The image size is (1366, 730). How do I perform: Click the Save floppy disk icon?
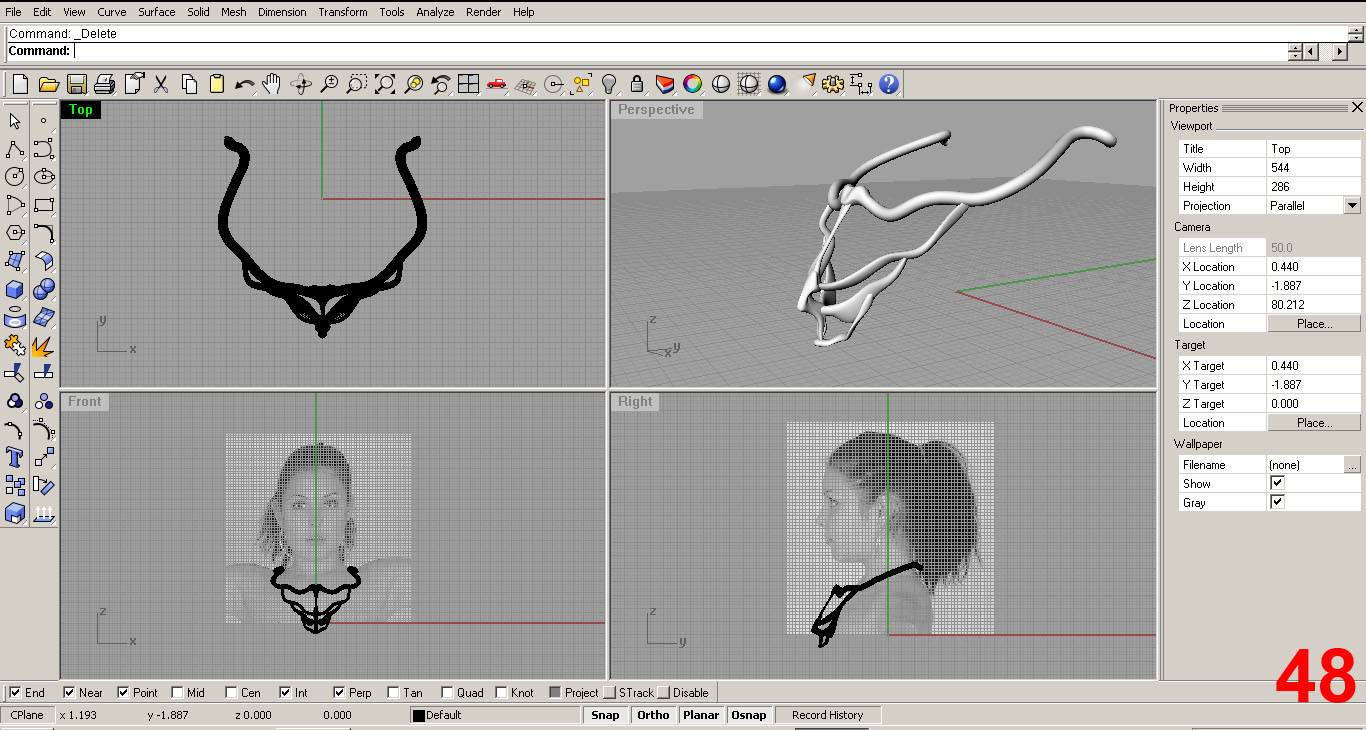click(76, 85)
